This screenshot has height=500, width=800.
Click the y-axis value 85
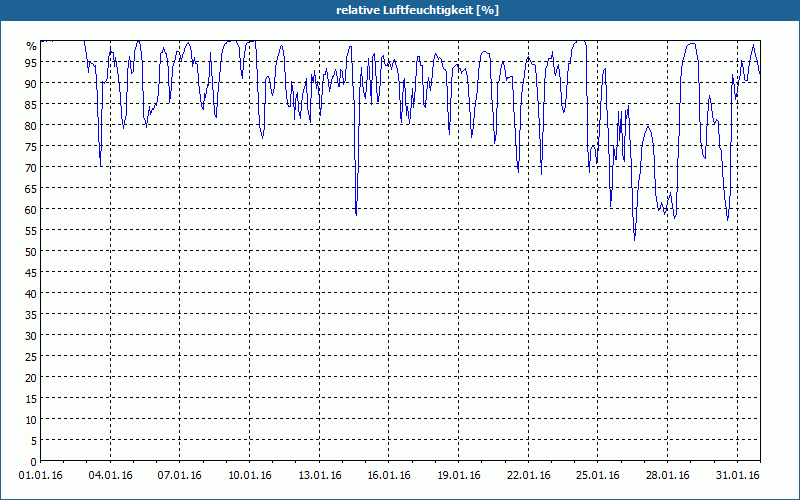31,105
